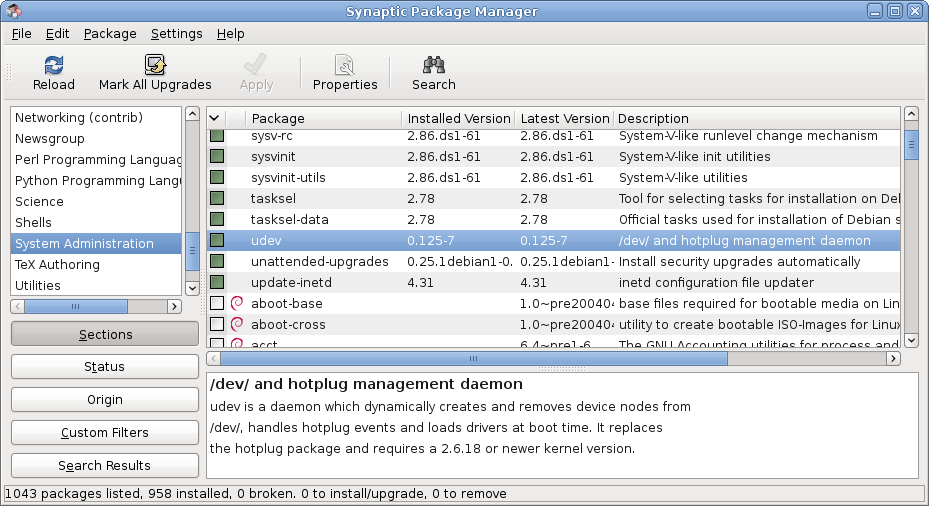Click the window menu icon in title bar
The height and width of the screenshot is (506, 929).
coord(11,11)
